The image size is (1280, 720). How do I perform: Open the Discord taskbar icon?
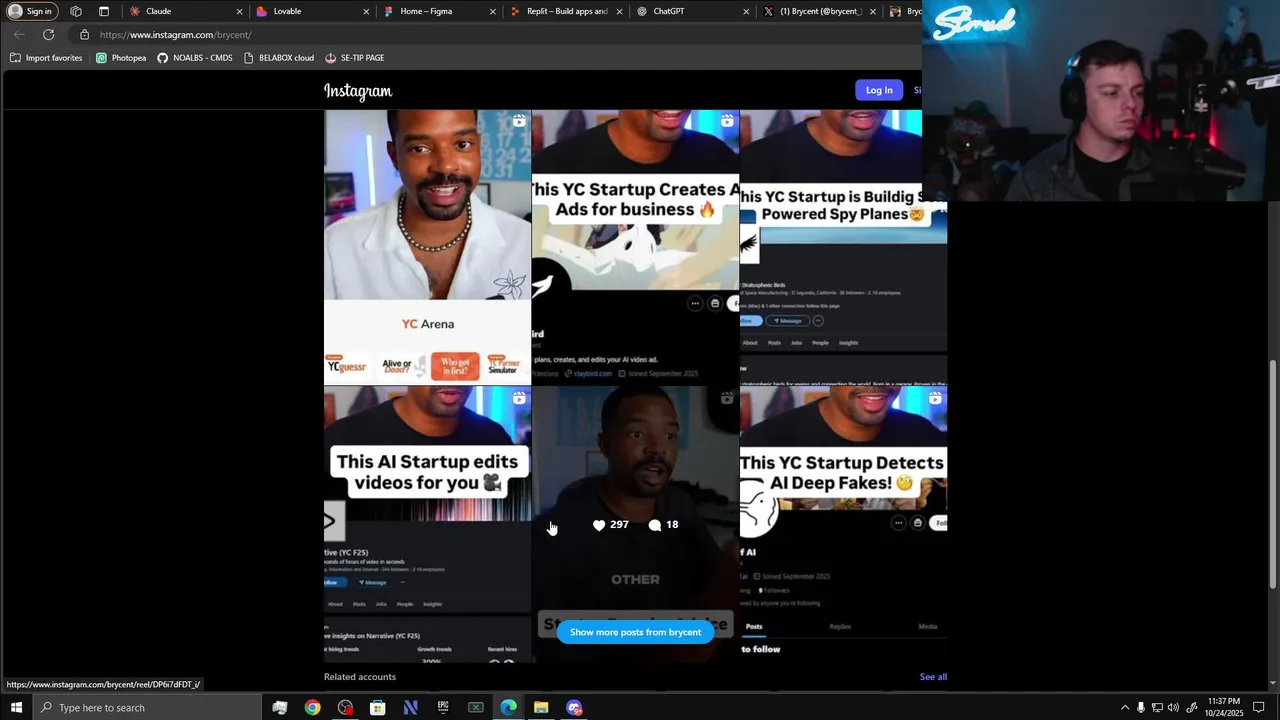coord(574,708)
